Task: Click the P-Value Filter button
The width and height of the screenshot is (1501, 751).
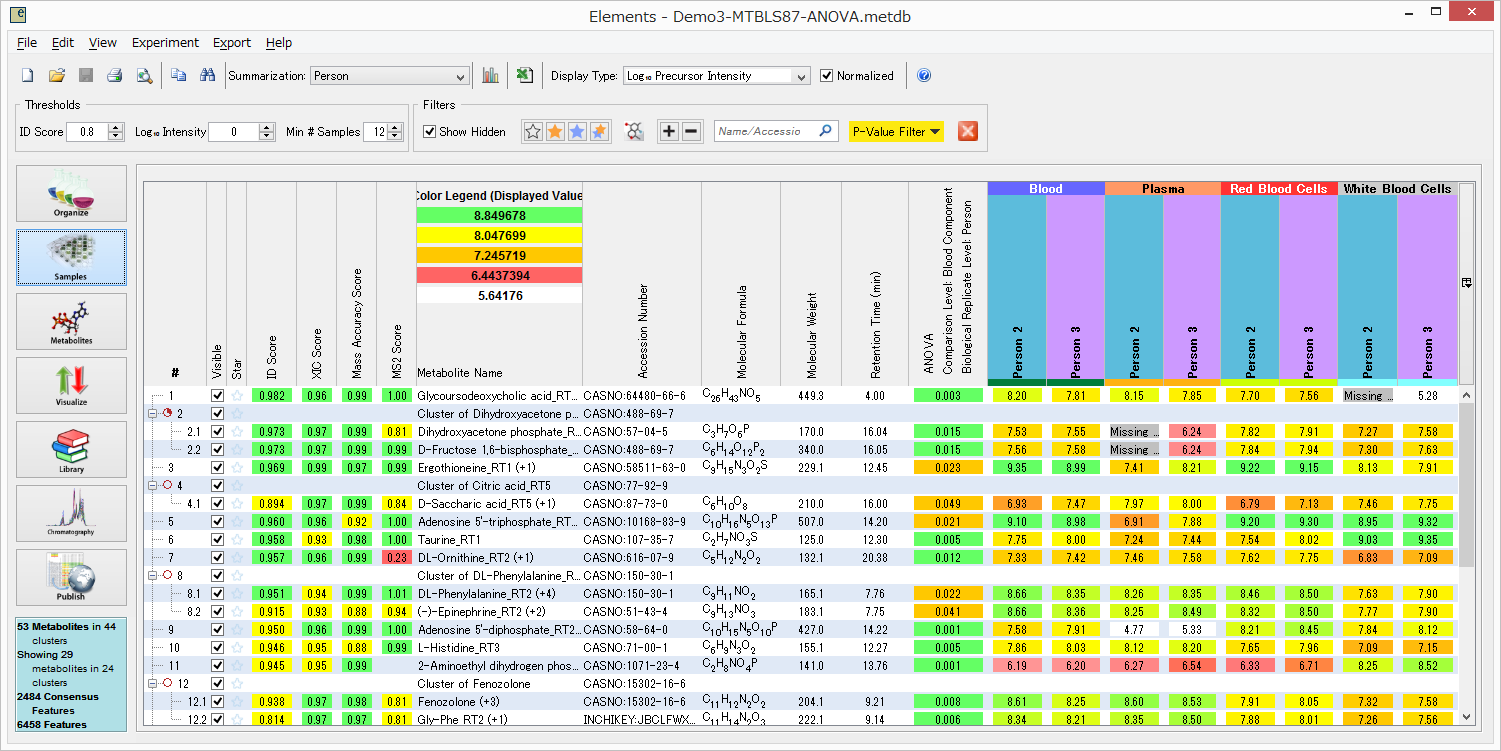Action: point(896,132)
